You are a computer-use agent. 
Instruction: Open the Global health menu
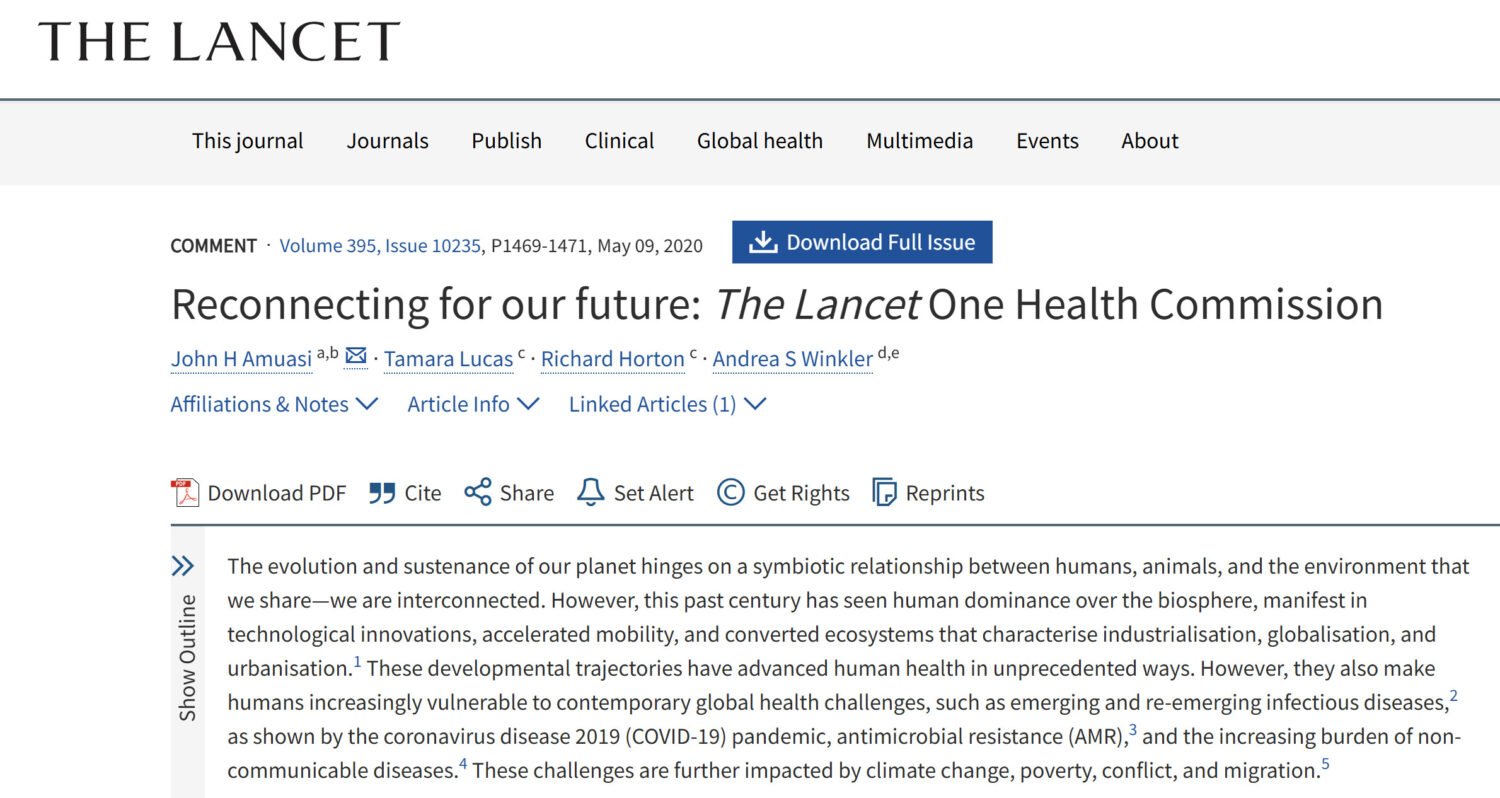coord(760,141)
